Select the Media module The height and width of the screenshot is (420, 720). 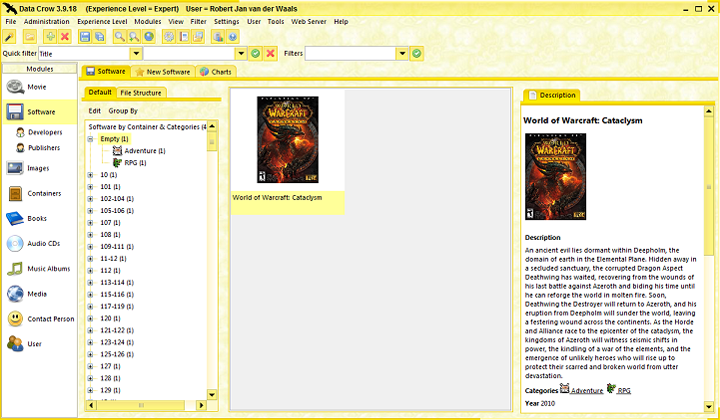coord(39,294)
